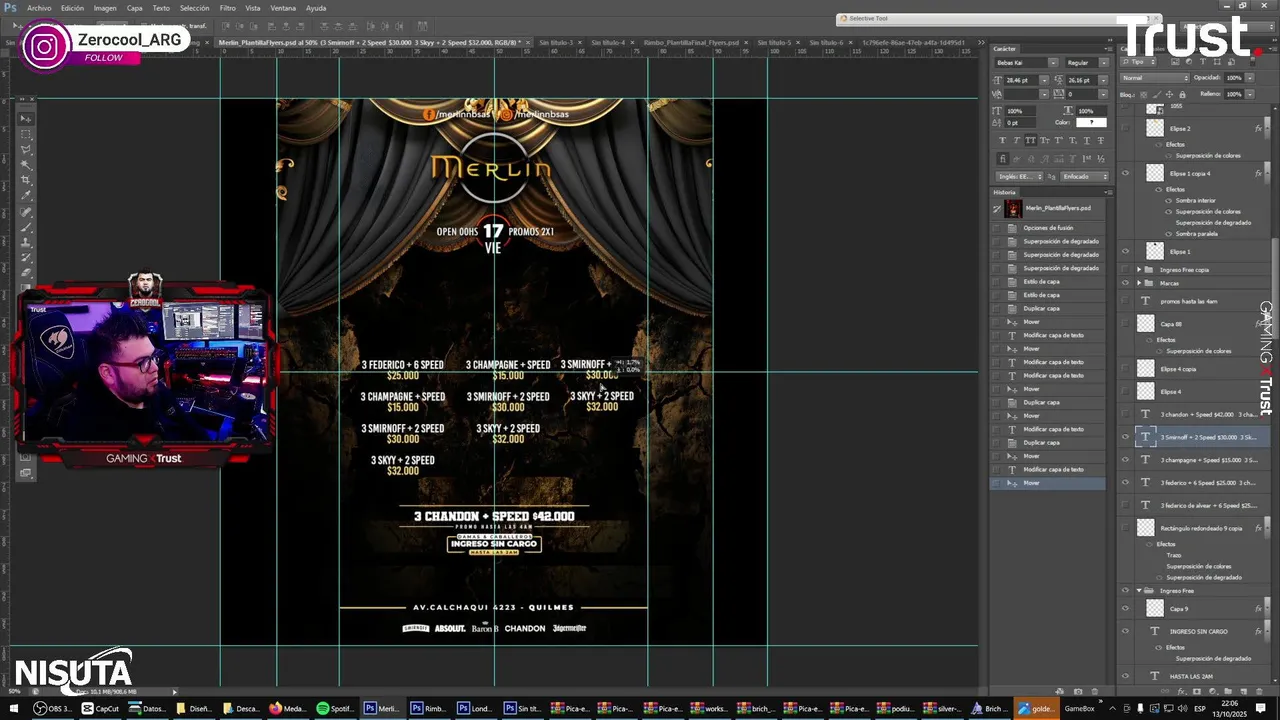Hide the 3 Smirnoff + 2 Speed layer
The width and height of the screenshot is (1280, 720).
tap(1125, 437)
